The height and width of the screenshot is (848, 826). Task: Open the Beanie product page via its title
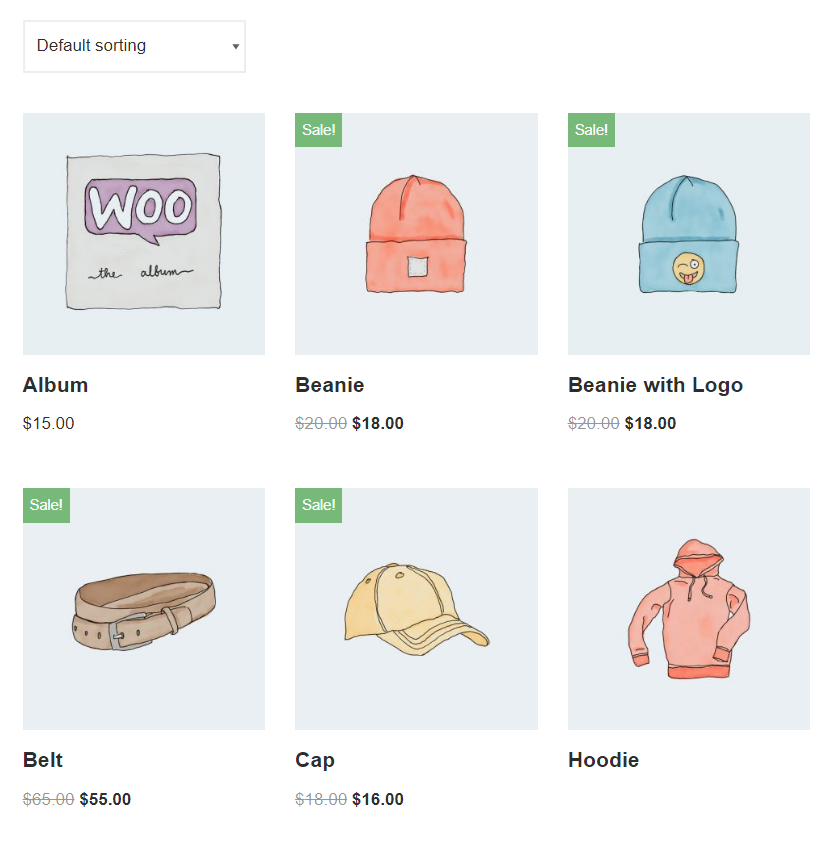click(x=329, y=385)
